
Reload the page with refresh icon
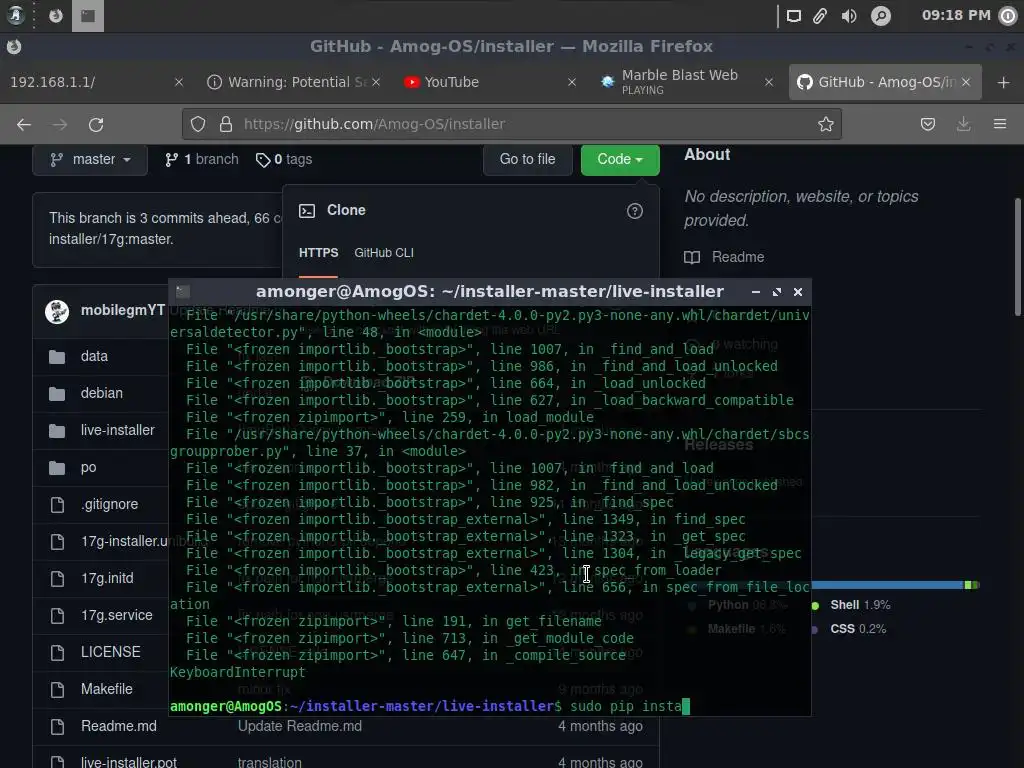coord(96,124)
